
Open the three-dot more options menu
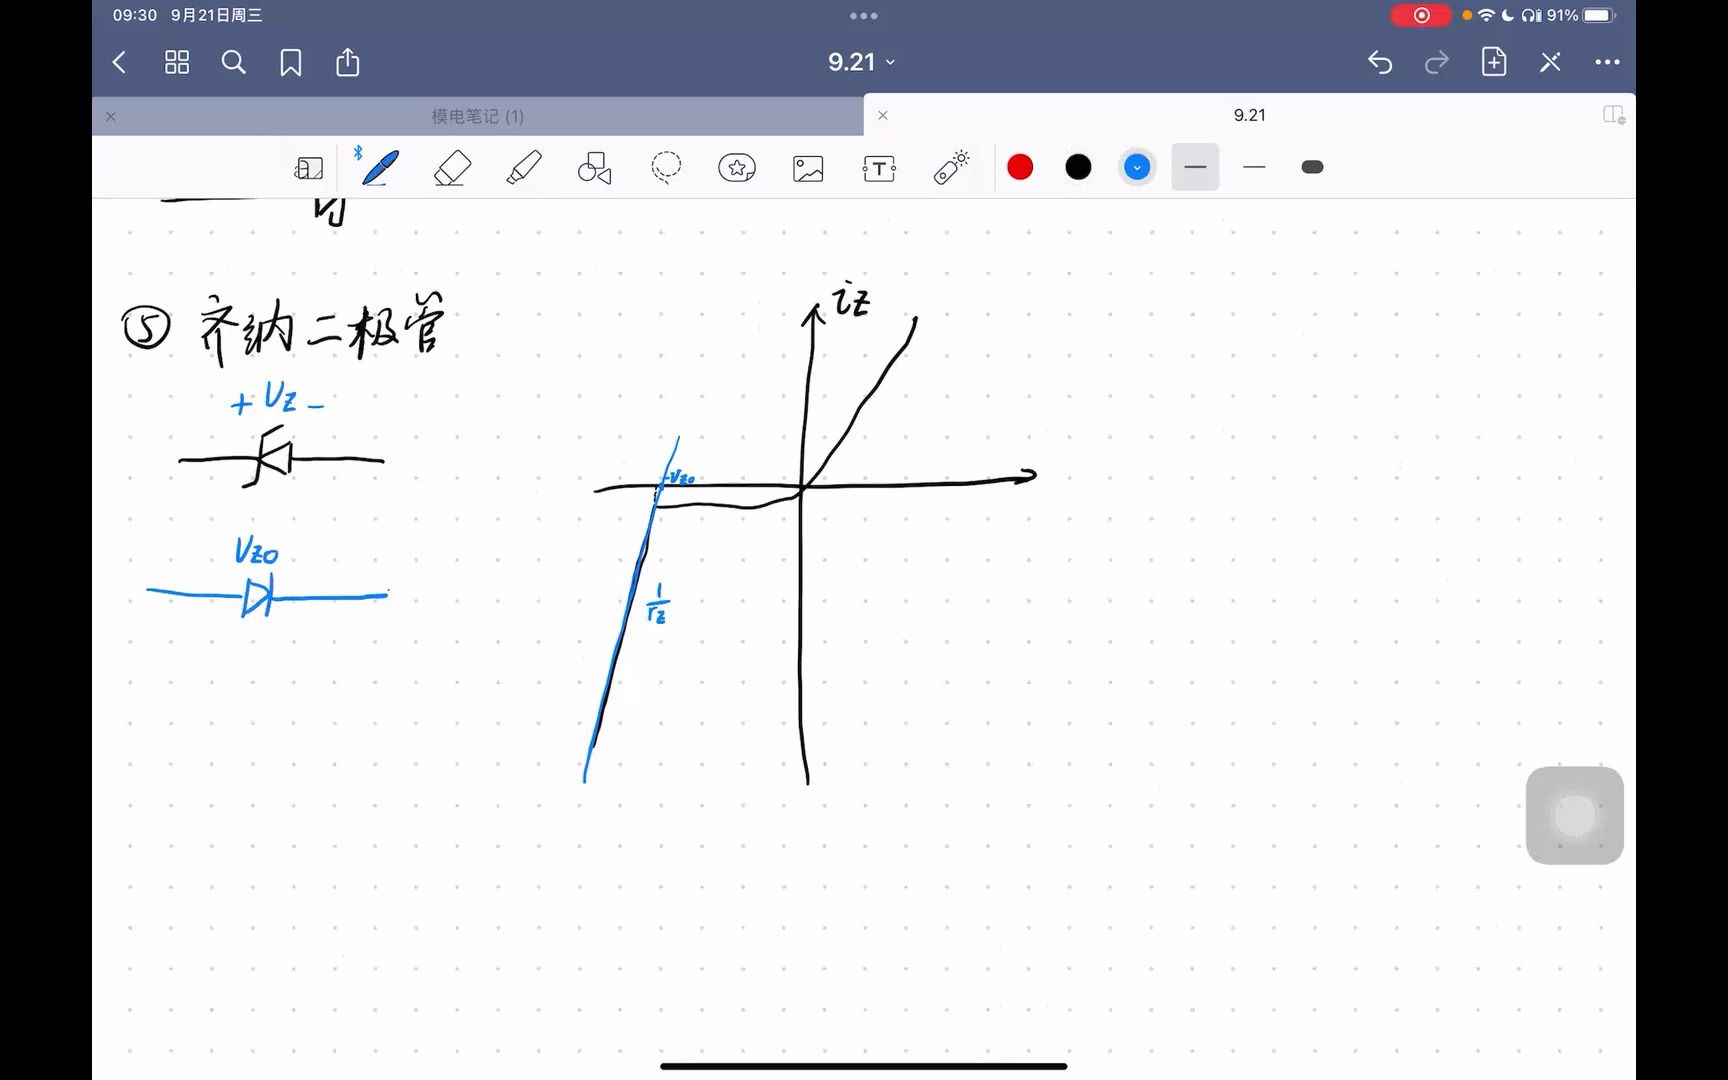click(x=1608, y=62)
